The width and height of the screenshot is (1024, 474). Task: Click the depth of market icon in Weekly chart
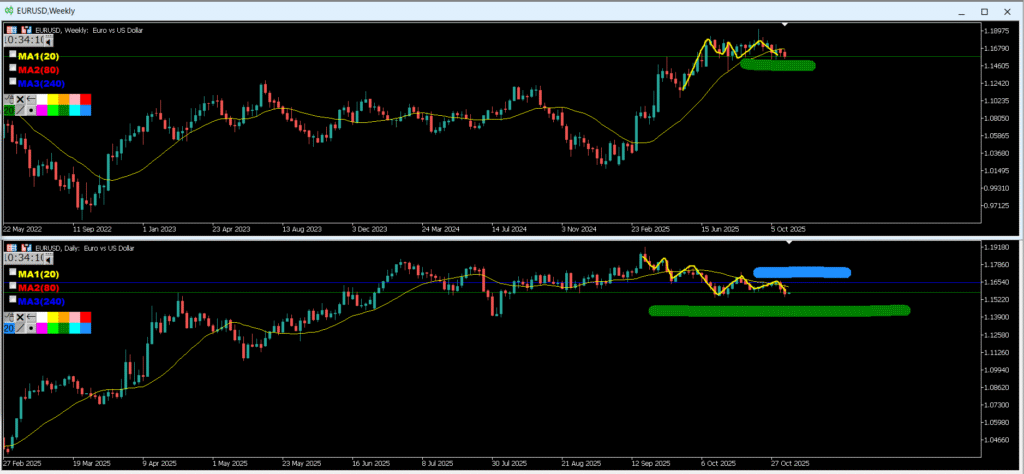pos(12,30)
